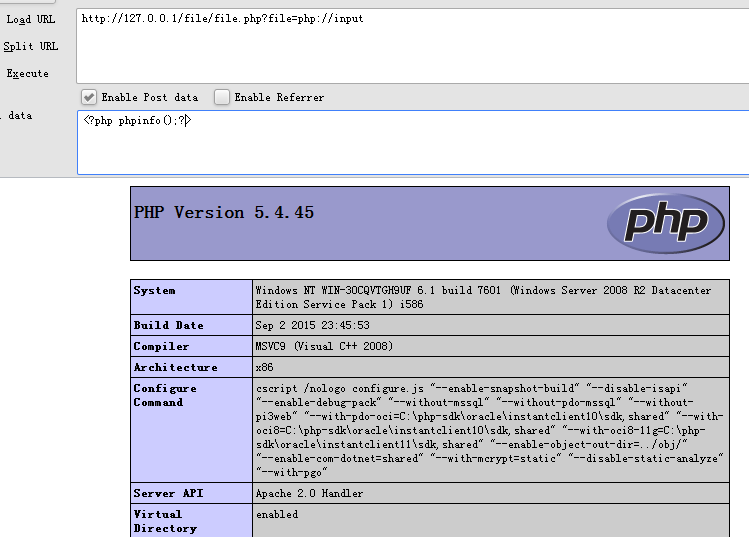Toggle the Enable Post data checkbox
Image resolution: width=749 pixels, height=537 pixels.
click(x=88, y=97)
